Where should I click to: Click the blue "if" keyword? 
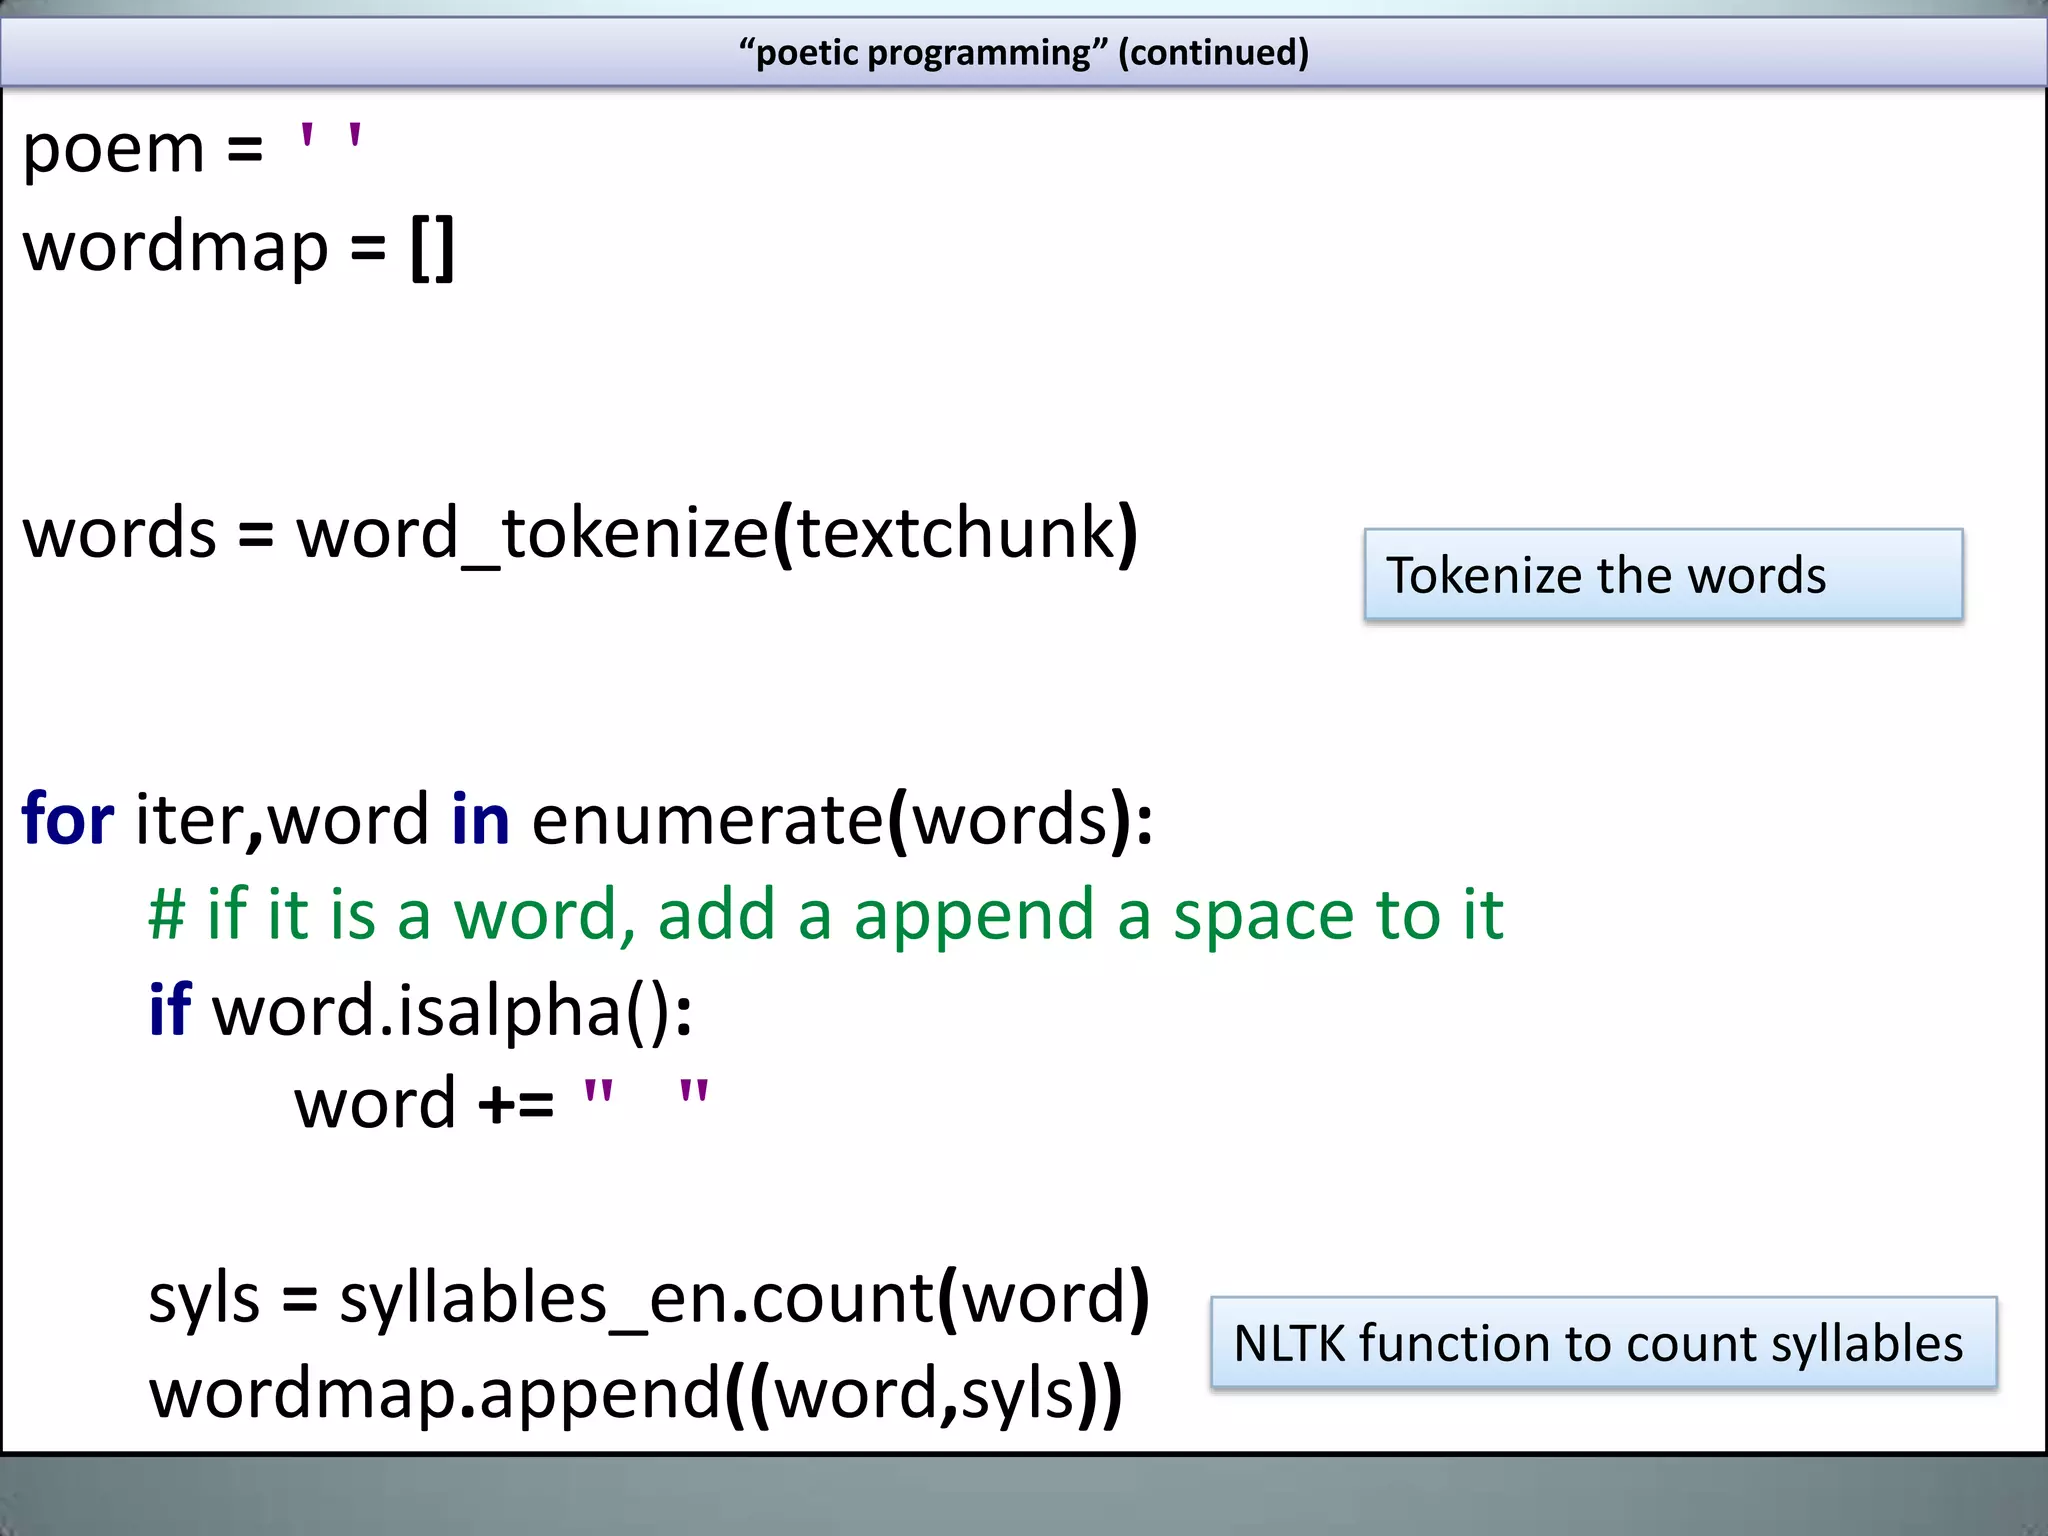(x=169, y=1010)
